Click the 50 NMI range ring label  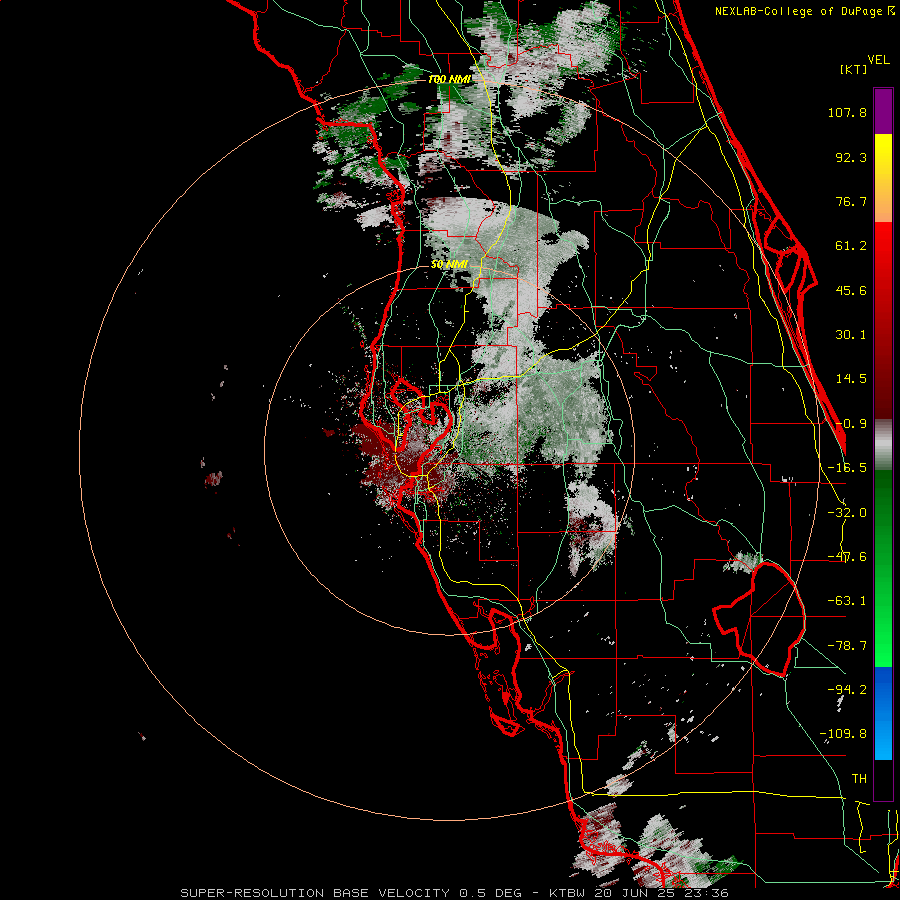click(x=449, y=265)
